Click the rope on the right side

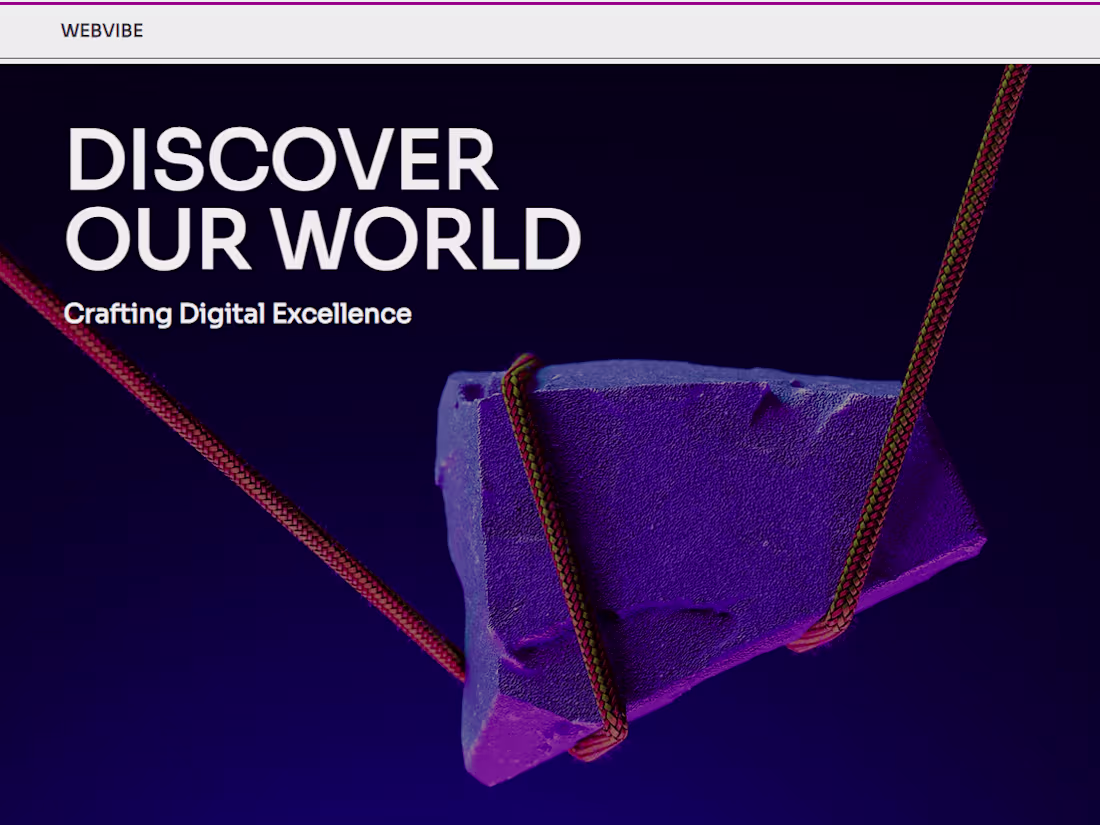click(960, 250)
